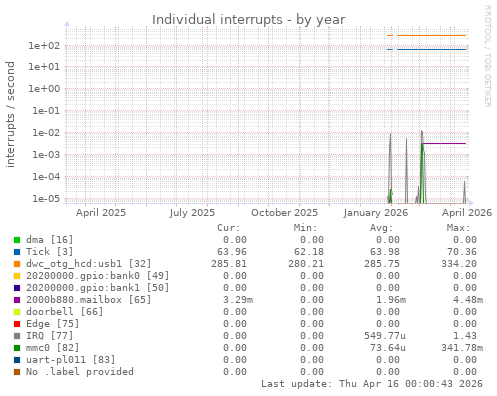The height and width of the screenshot is (396, 497).
Task: Select the 'doorbell [66]' legend label
Action: tap(64, 312)
